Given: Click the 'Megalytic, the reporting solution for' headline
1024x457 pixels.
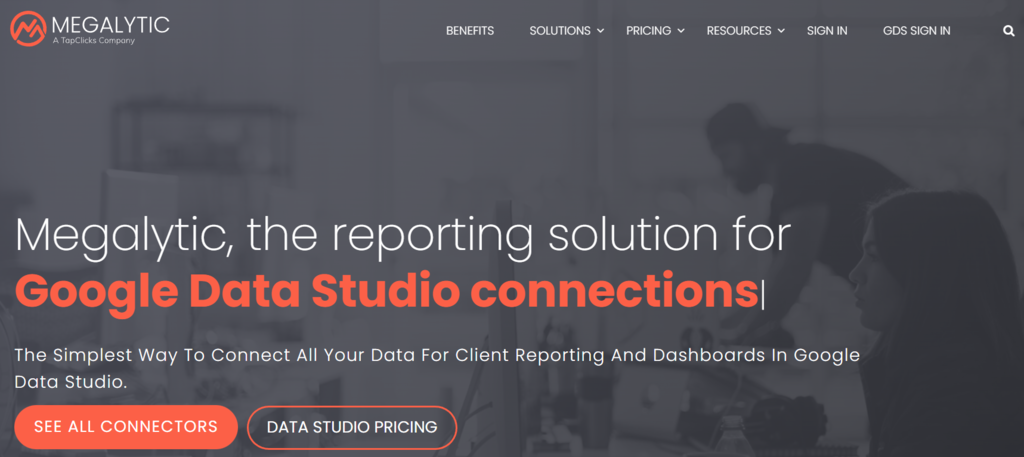Looking at the screenshot, I should point(403,238).
